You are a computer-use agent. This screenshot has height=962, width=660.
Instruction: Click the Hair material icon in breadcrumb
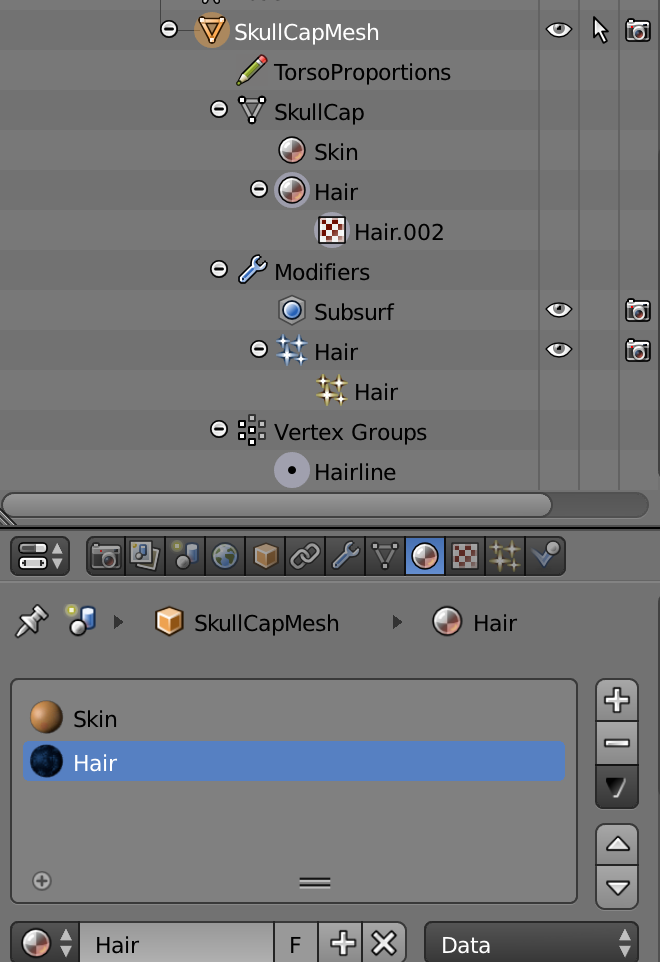click(x=447, y=621)
